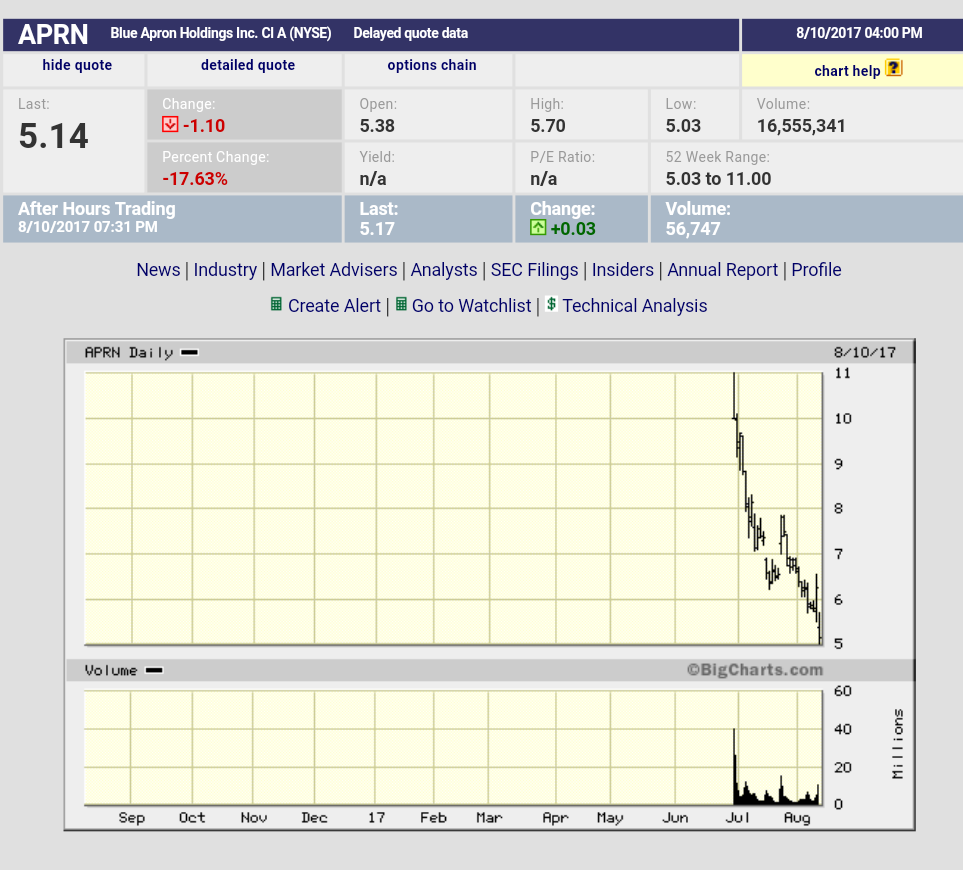Click the chart date 8/10/17
The height and width of the screenshot is (870, 963).
pyautogui.click(x=865, y=352)
